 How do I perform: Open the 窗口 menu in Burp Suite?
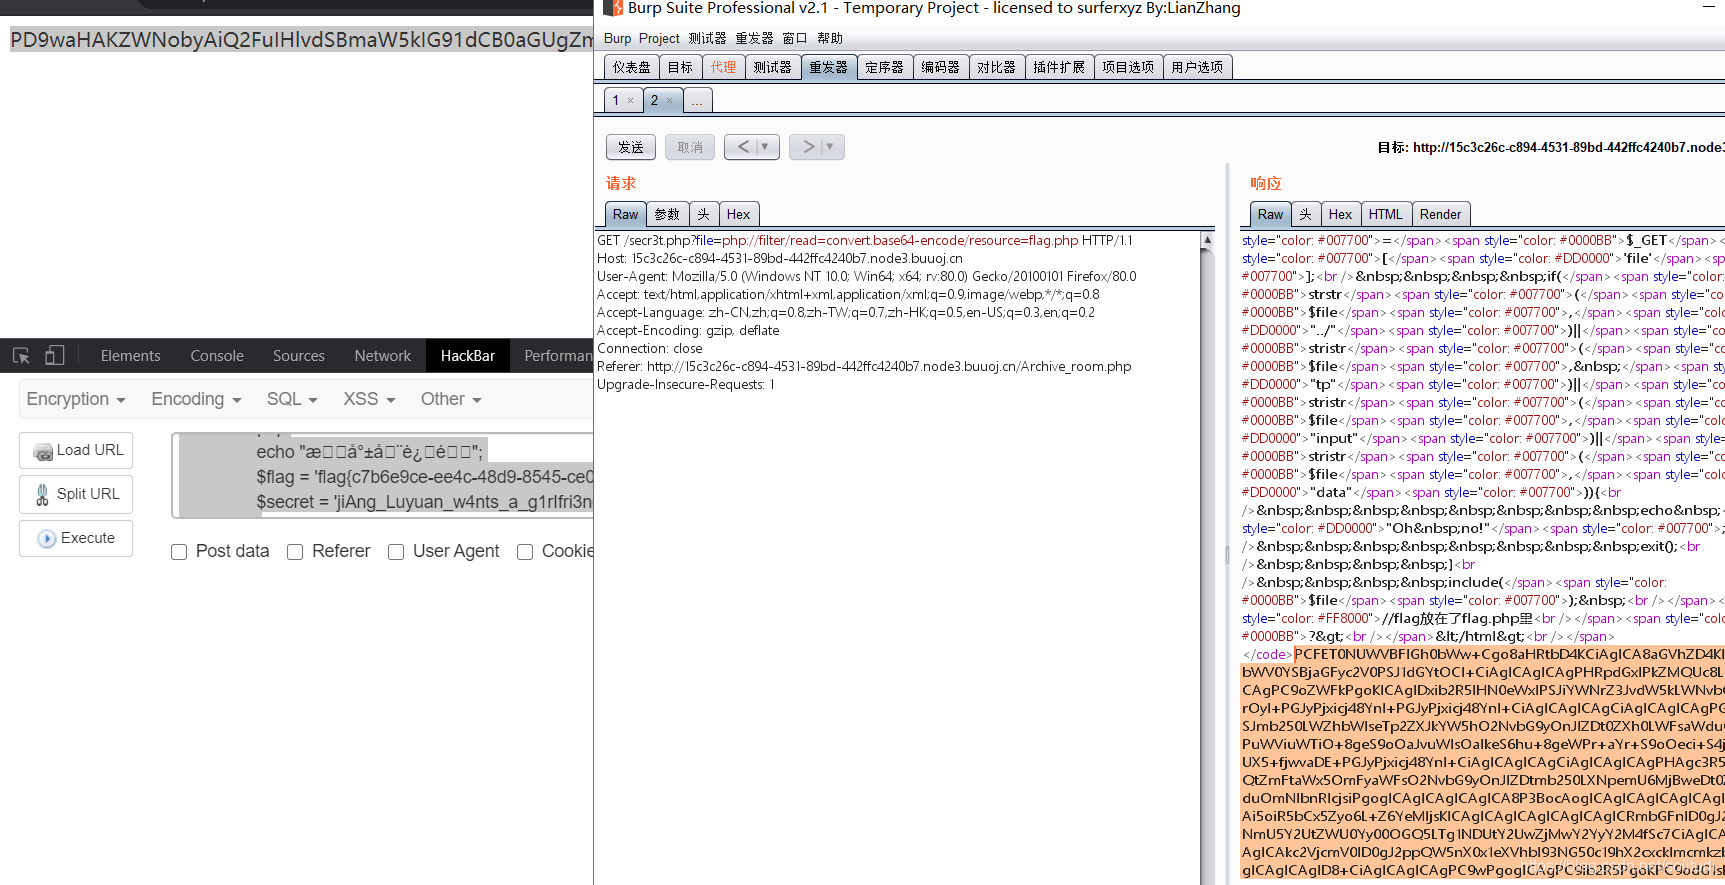click(x=795, y=38)
